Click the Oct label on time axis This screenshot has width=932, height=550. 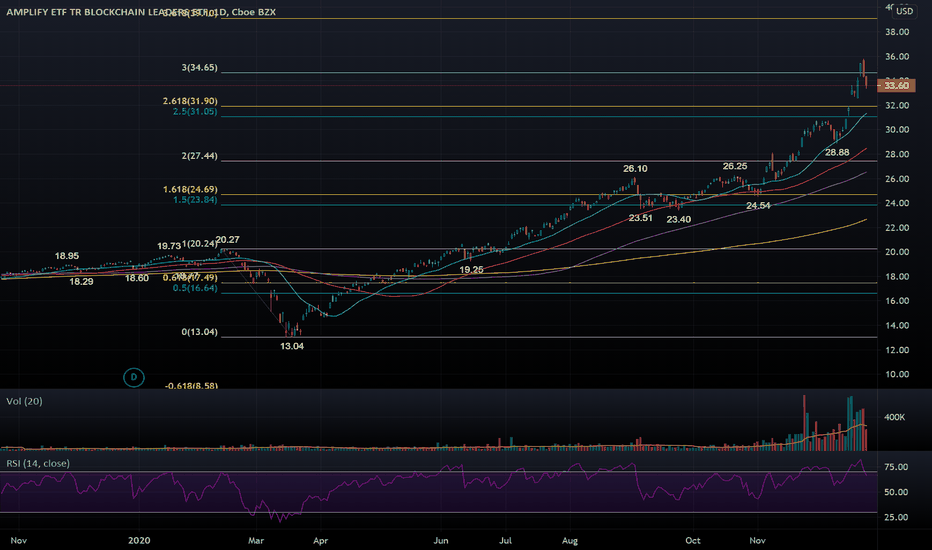693,540
